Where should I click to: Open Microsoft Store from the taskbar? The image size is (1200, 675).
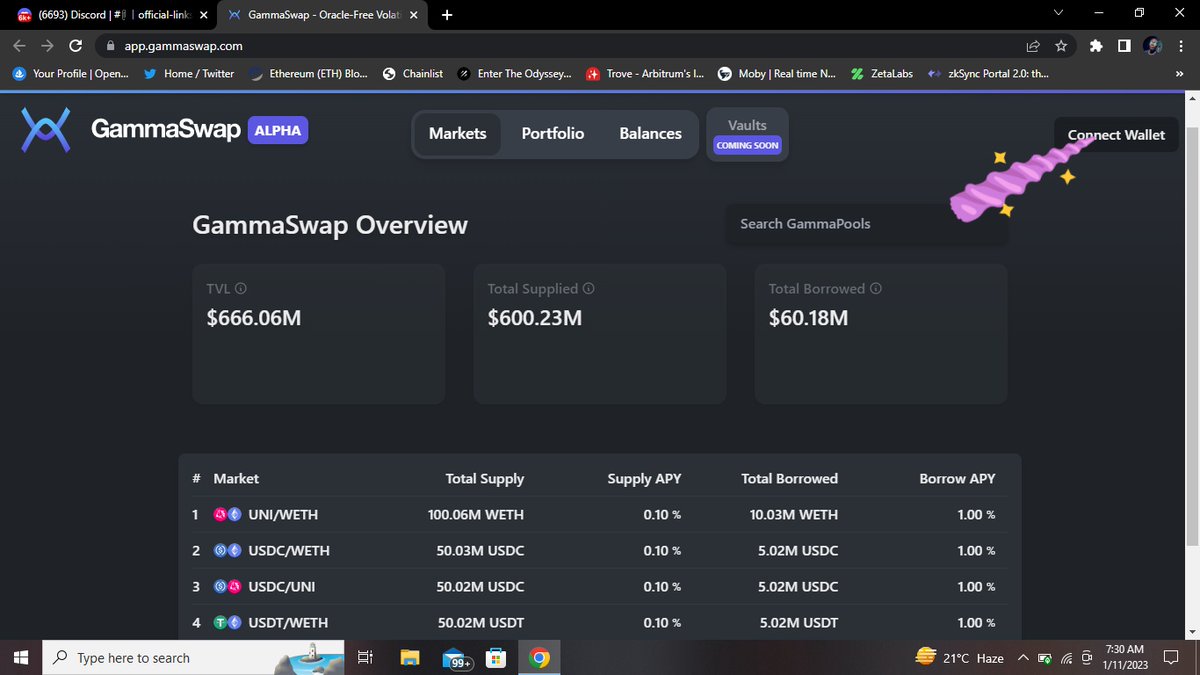[x=495, y=657]
